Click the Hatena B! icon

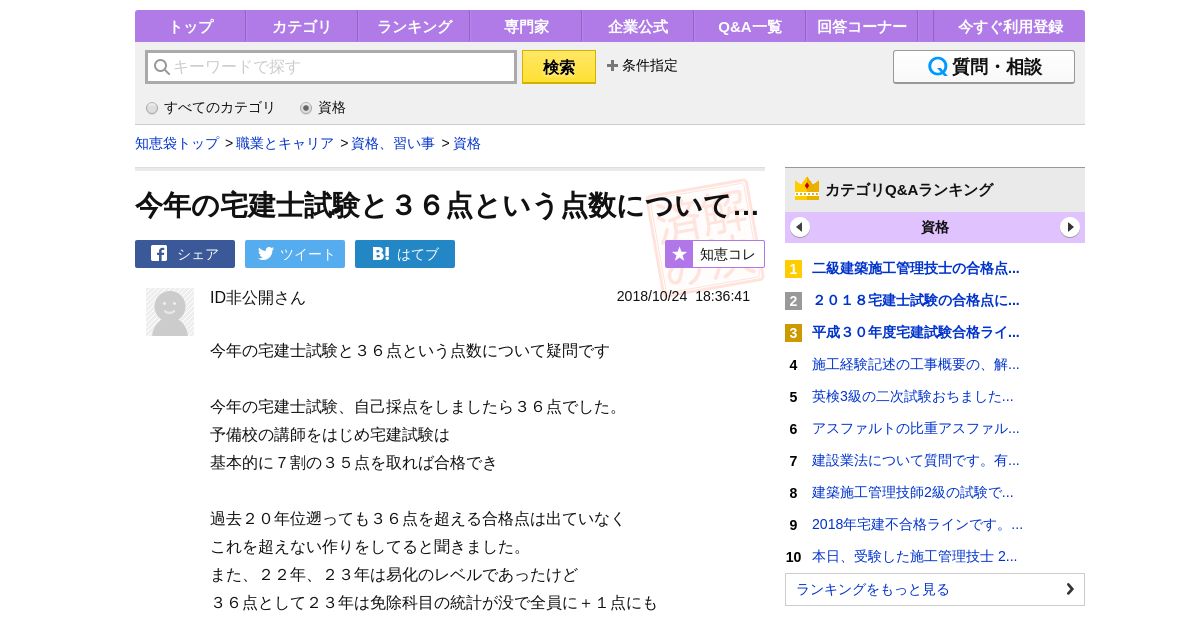tap(380, 254)
